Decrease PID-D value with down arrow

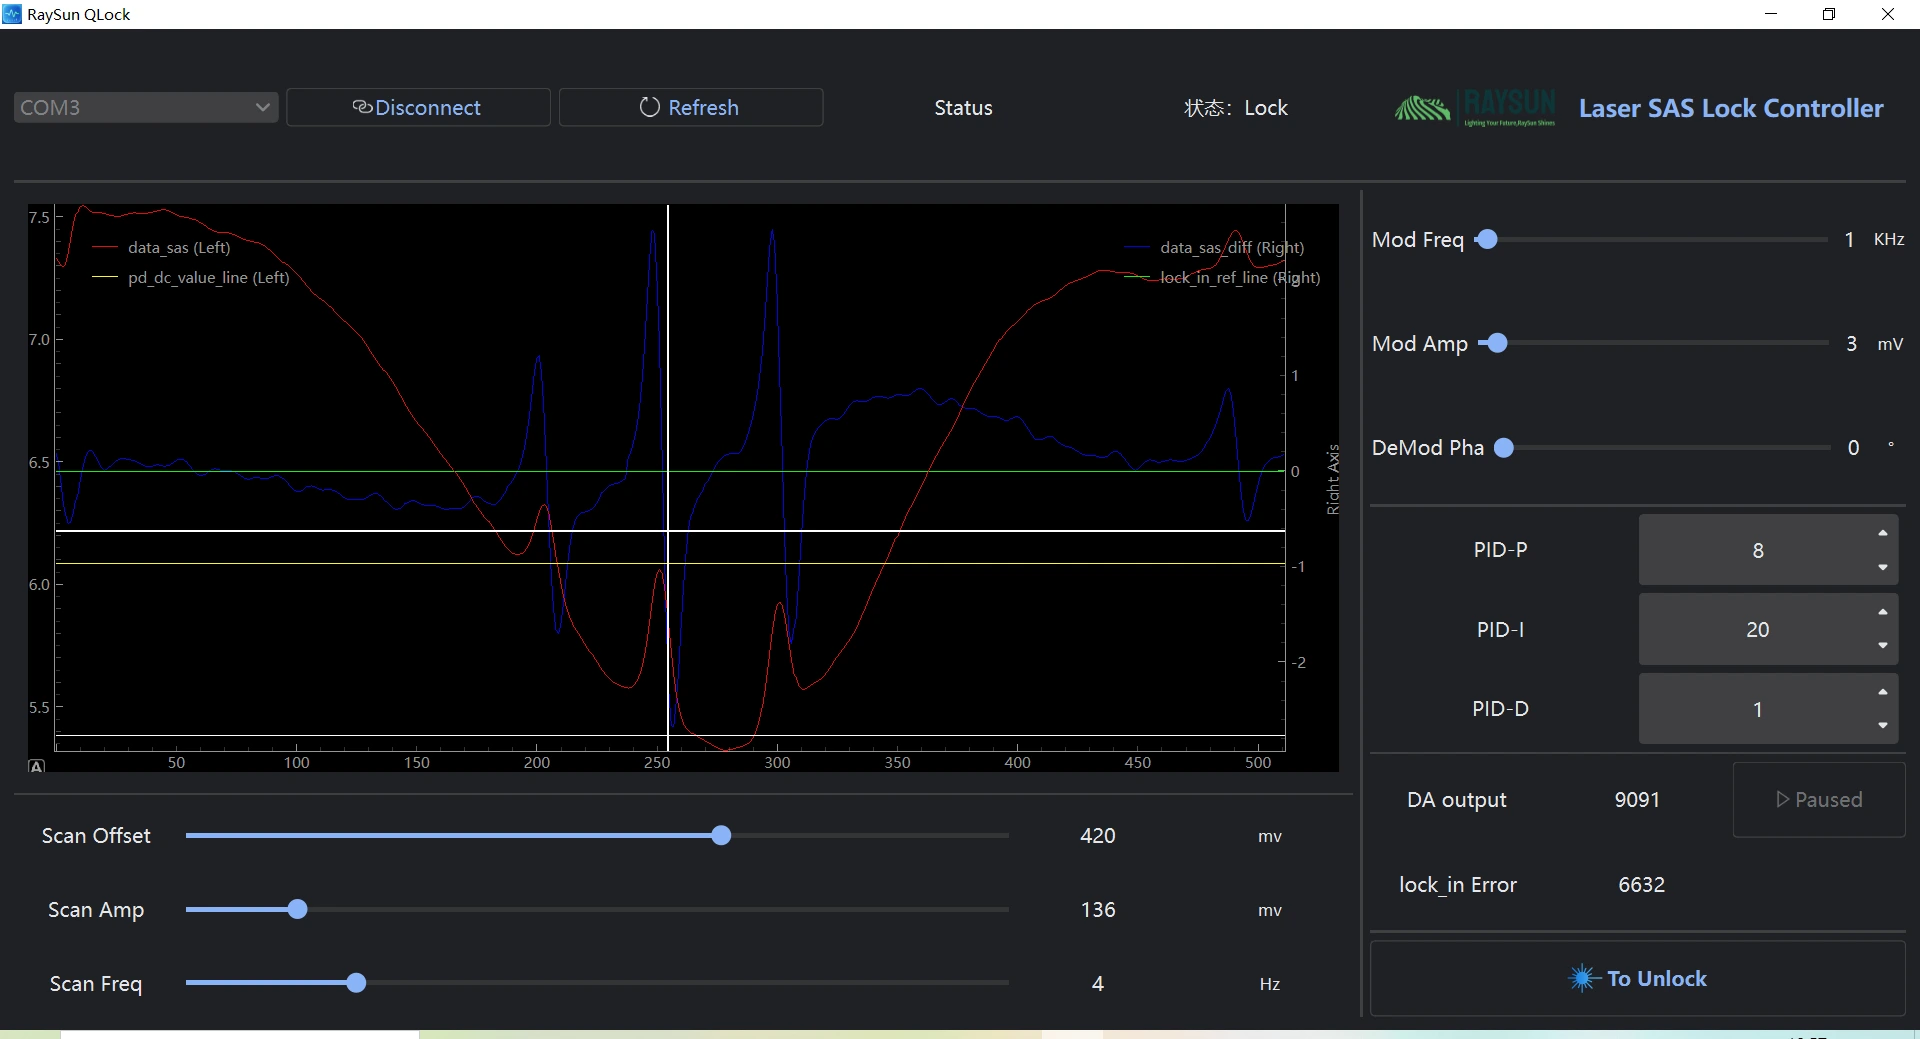coord(1882,726)
